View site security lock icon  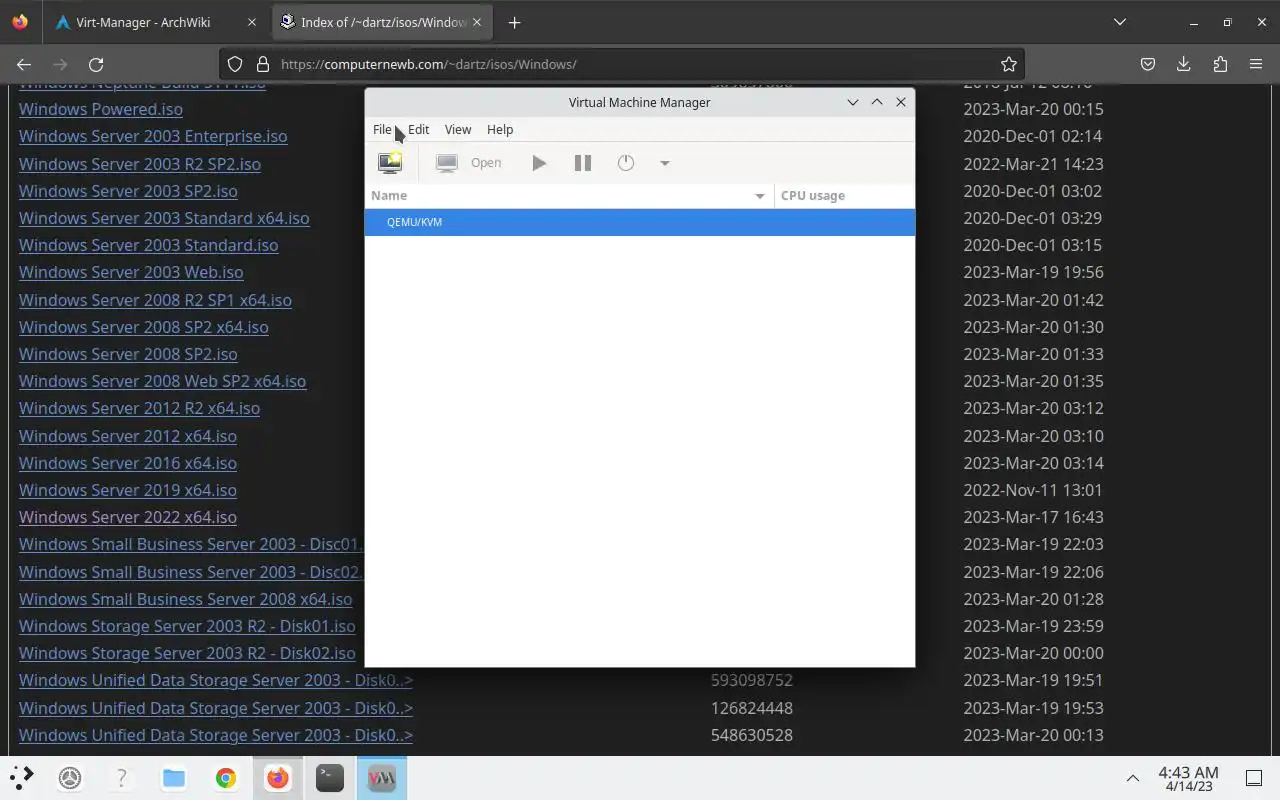tap(263, 64)
